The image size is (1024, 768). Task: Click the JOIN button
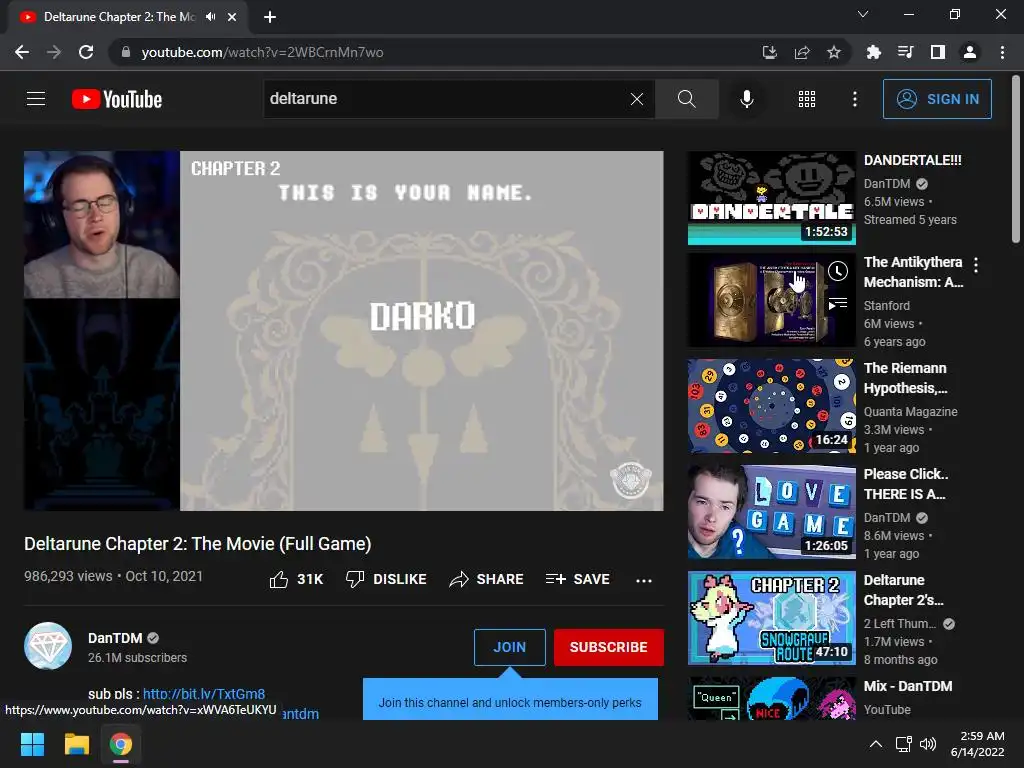pyautogui.click(x=509, y=647)
